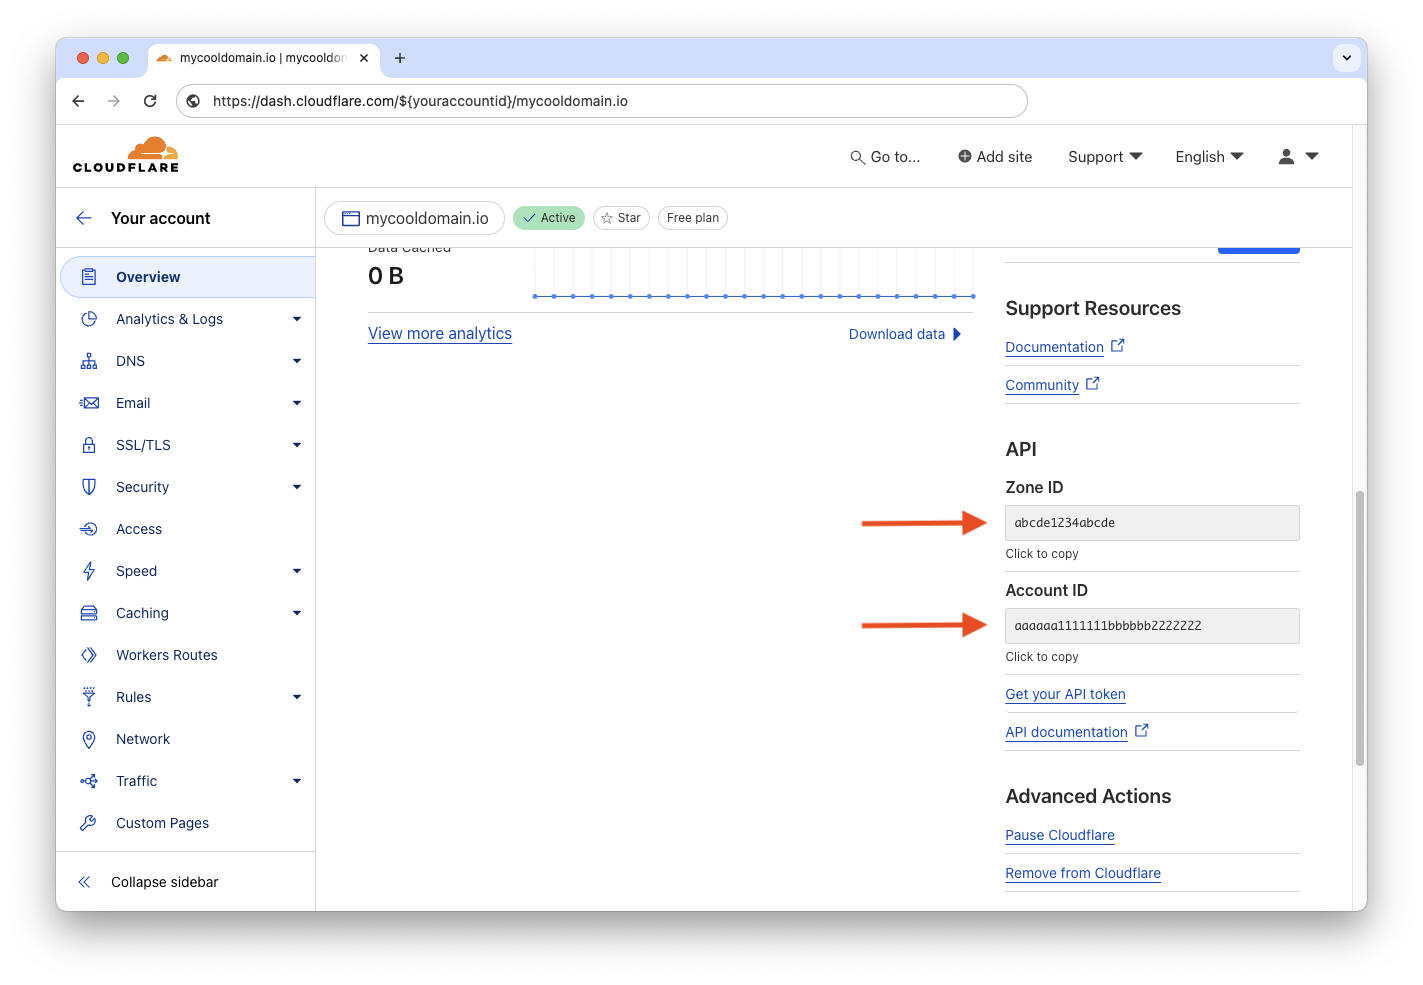Click the Caching drive icon
The image size is (1423, 985).
coord(89,613)
